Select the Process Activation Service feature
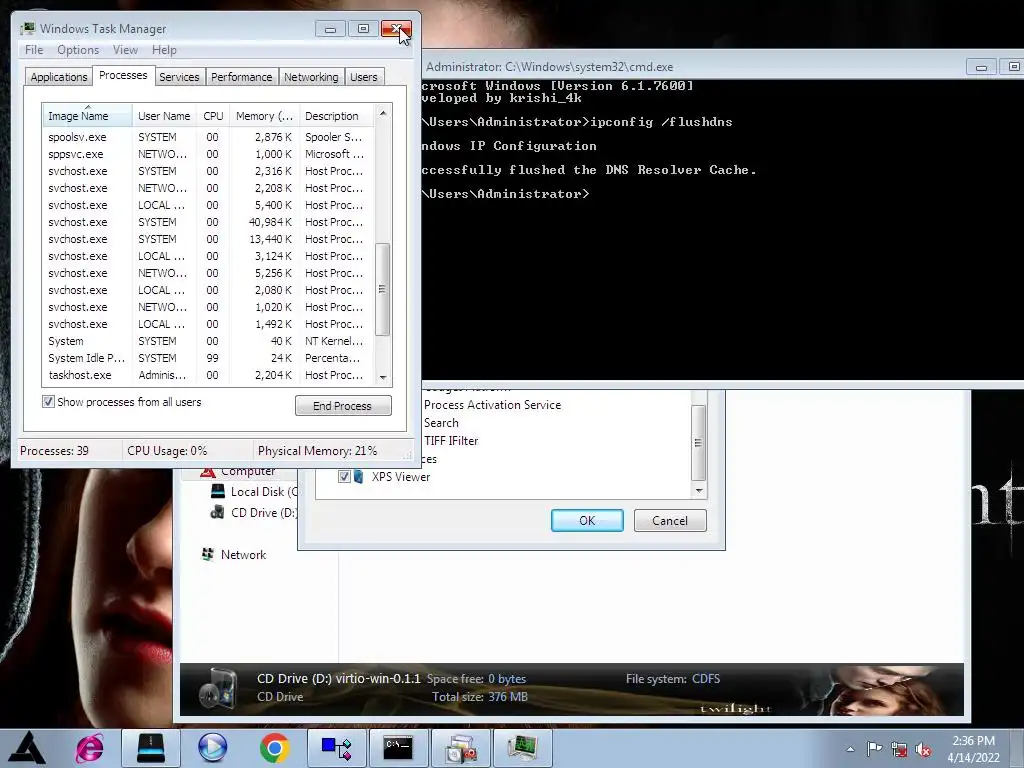The image size is (1024, 768). [492, 405]
